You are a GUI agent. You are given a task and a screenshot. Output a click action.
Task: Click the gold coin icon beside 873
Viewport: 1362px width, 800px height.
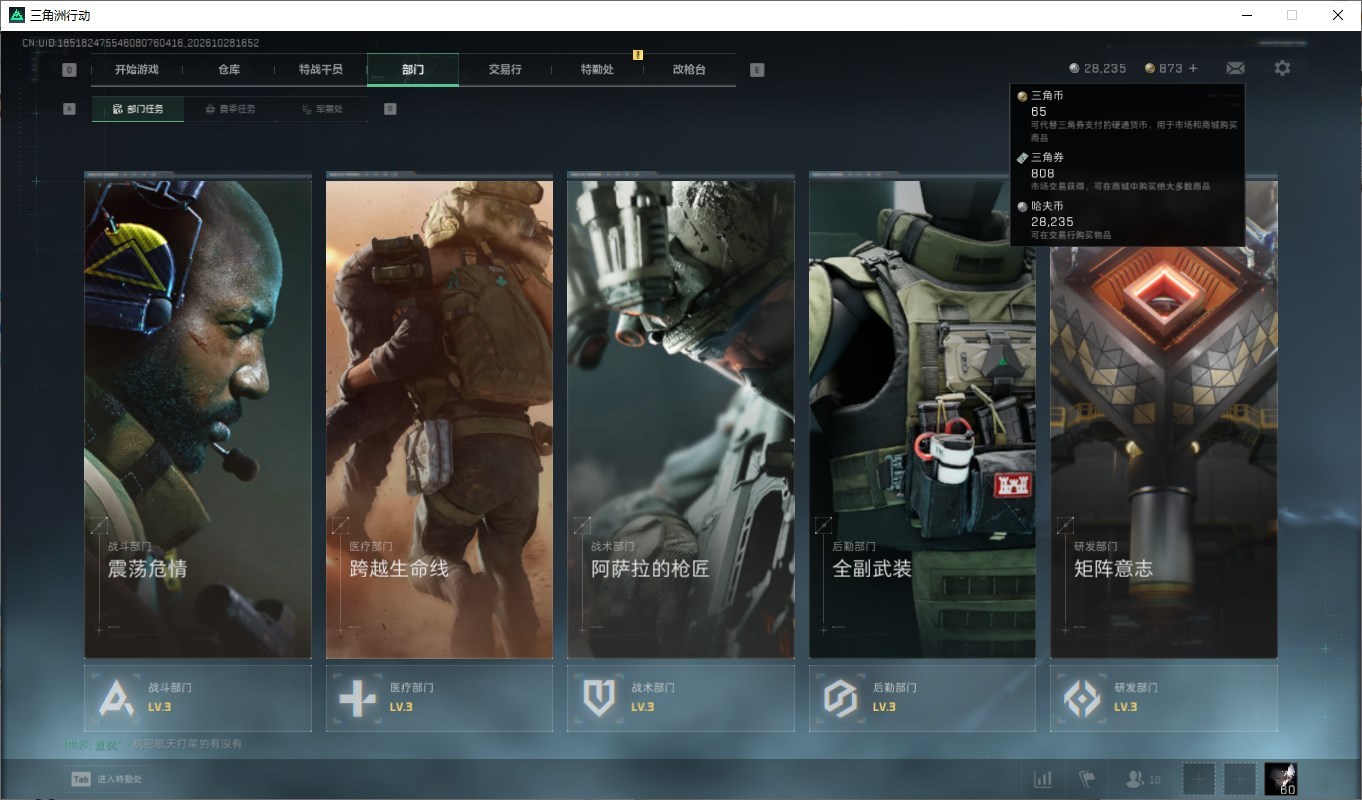coord(1150,68)
